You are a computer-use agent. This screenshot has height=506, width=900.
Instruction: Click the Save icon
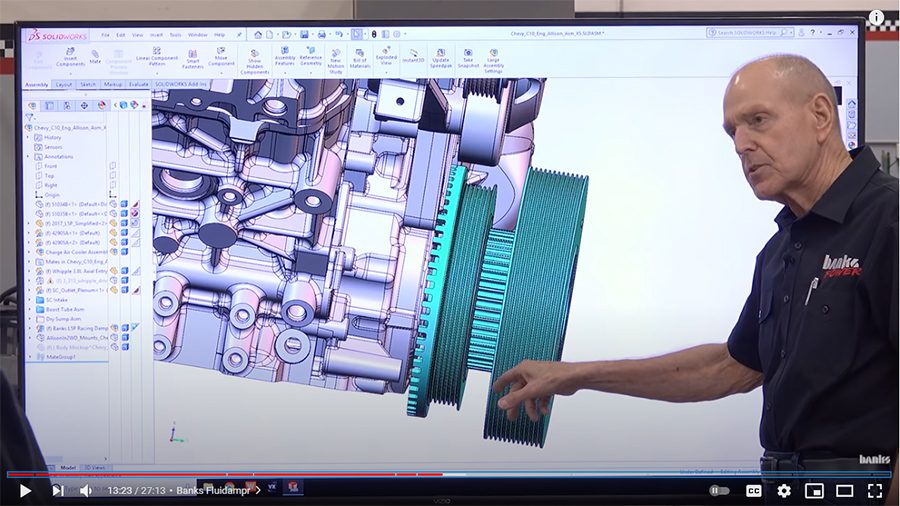coord(304,34)
